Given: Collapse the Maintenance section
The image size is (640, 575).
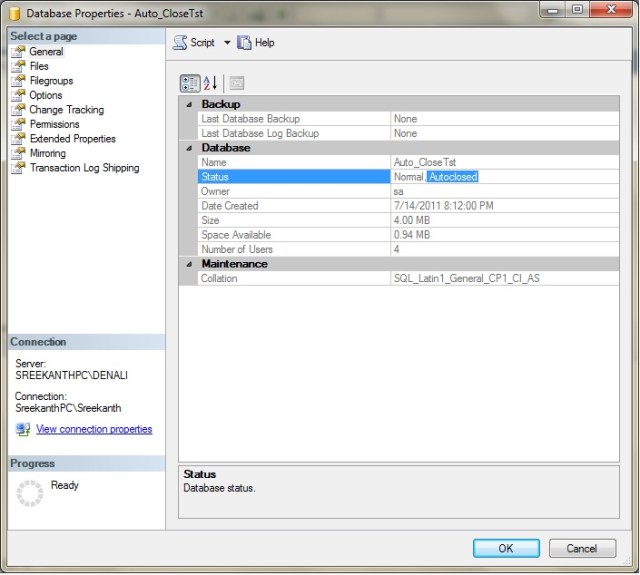Looking at the screenshot, I should click(x=189, y=264).
